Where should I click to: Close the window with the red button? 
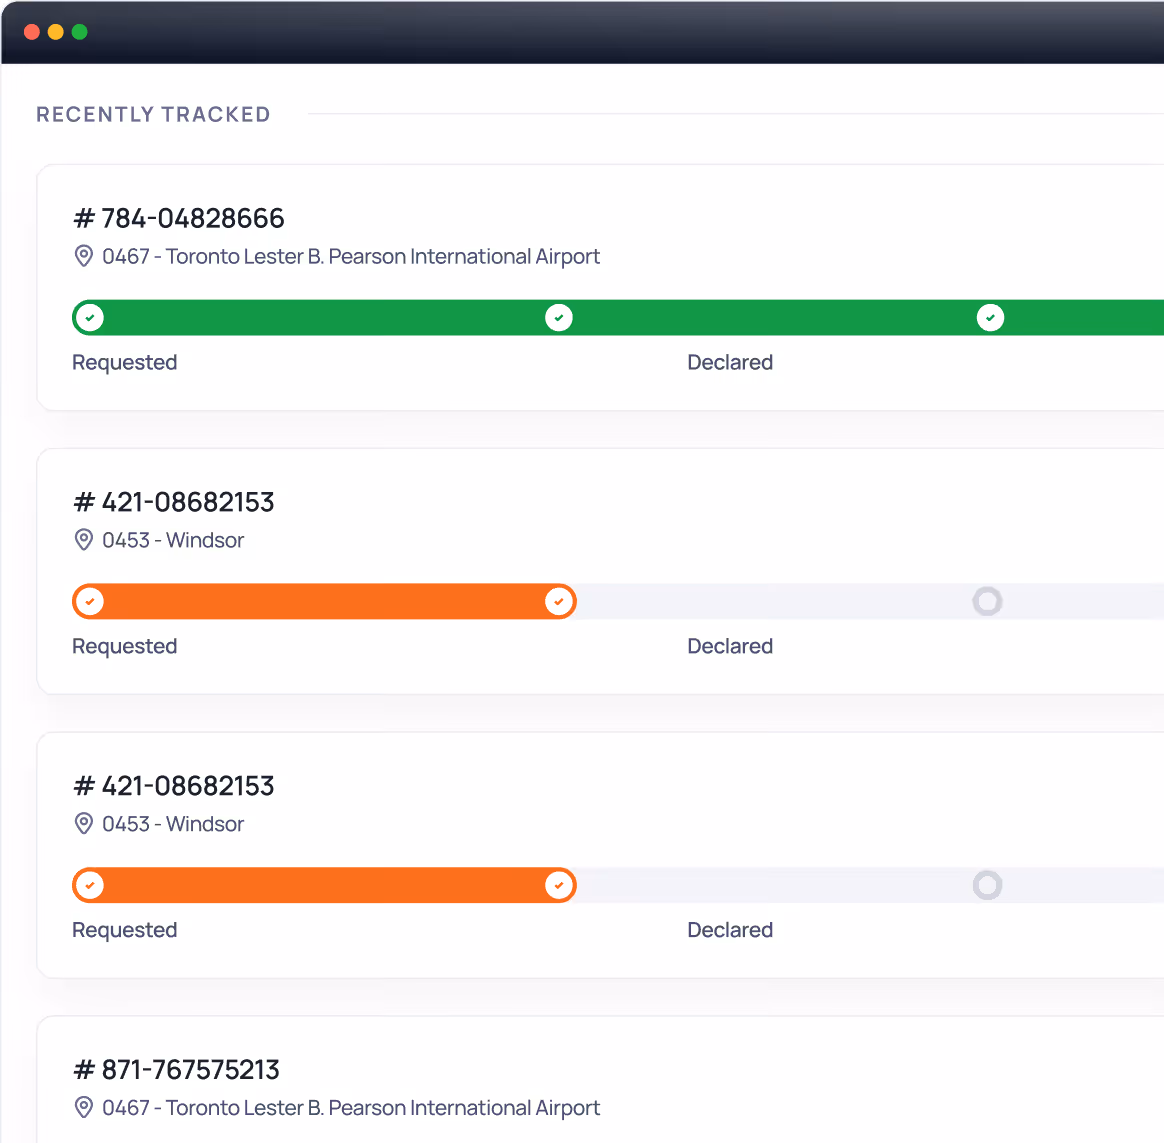click(32, 32)
